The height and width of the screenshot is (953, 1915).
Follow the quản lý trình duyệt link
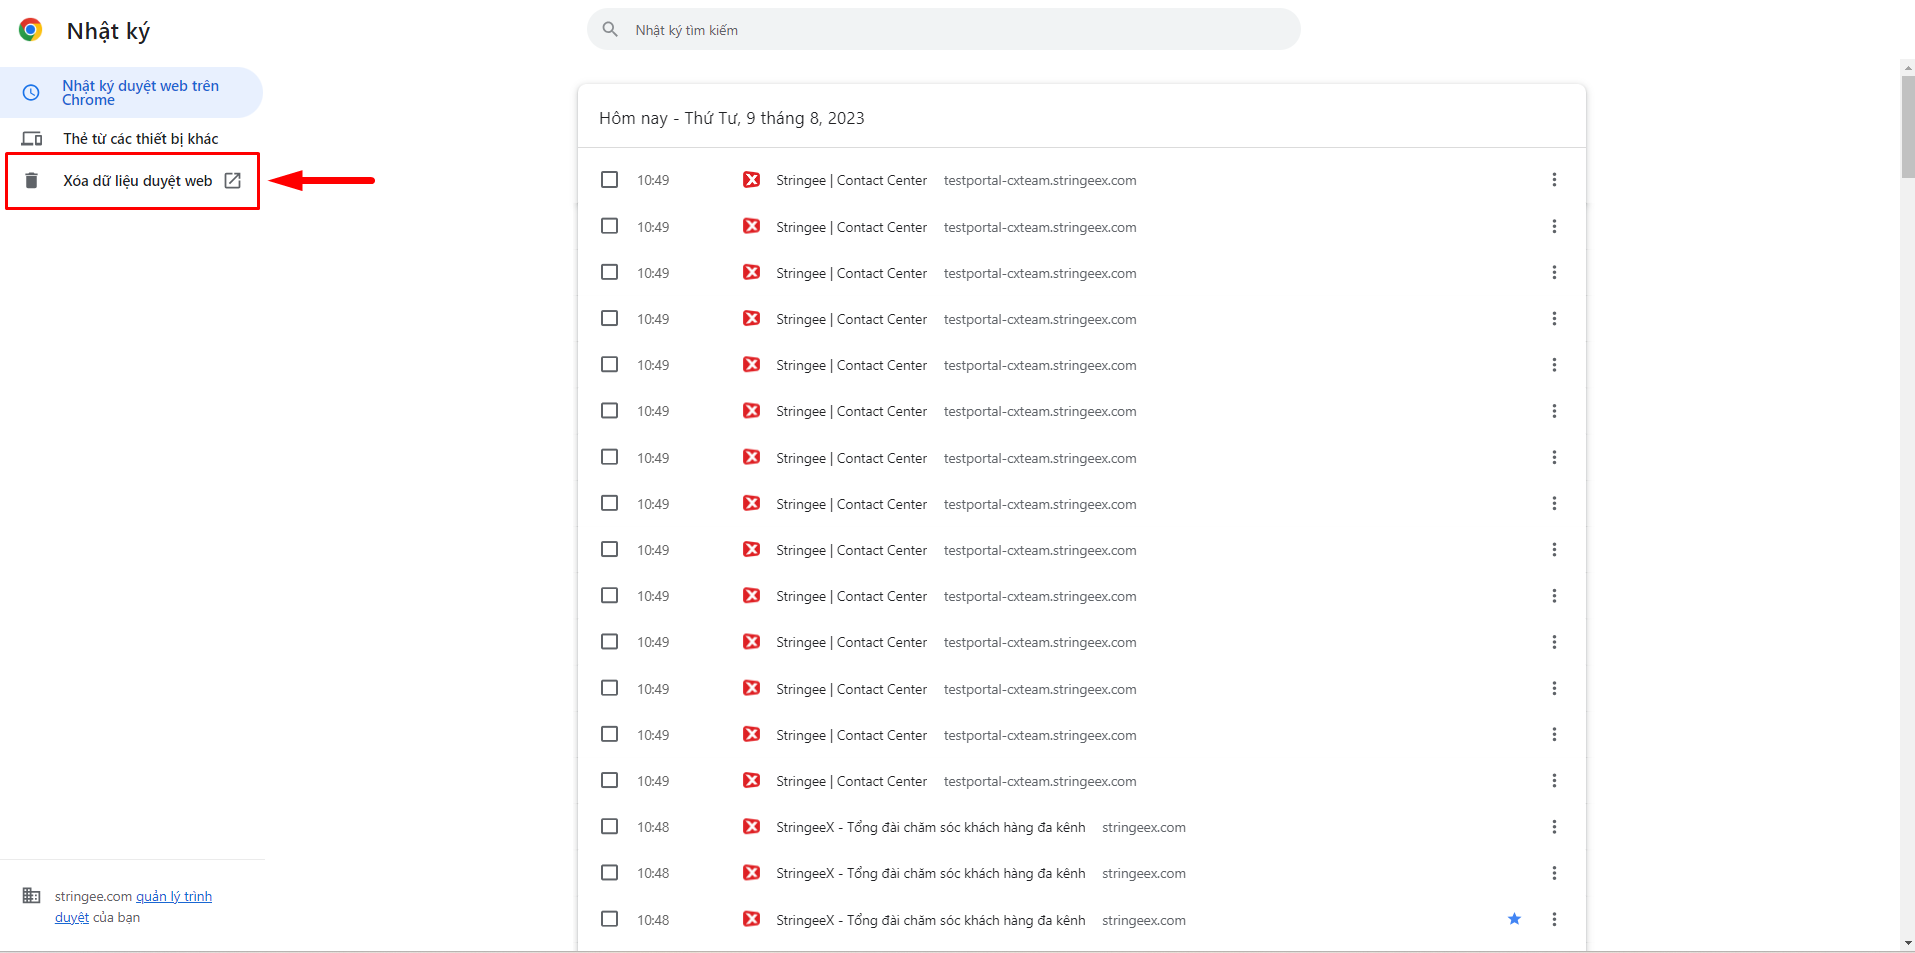coord(173,897)
